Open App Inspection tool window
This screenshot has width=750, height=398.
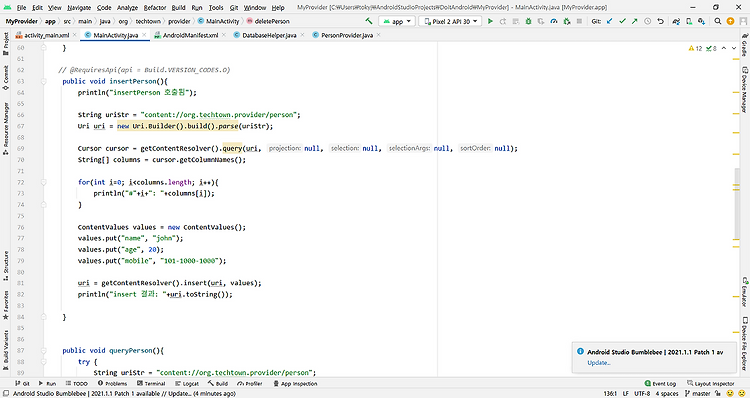pyautogui.click(x=295, y=384)
